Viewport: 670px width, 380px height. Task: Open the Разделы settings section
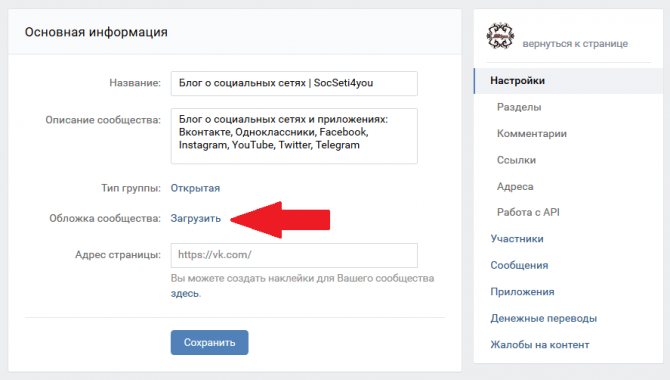click(519, 107)
